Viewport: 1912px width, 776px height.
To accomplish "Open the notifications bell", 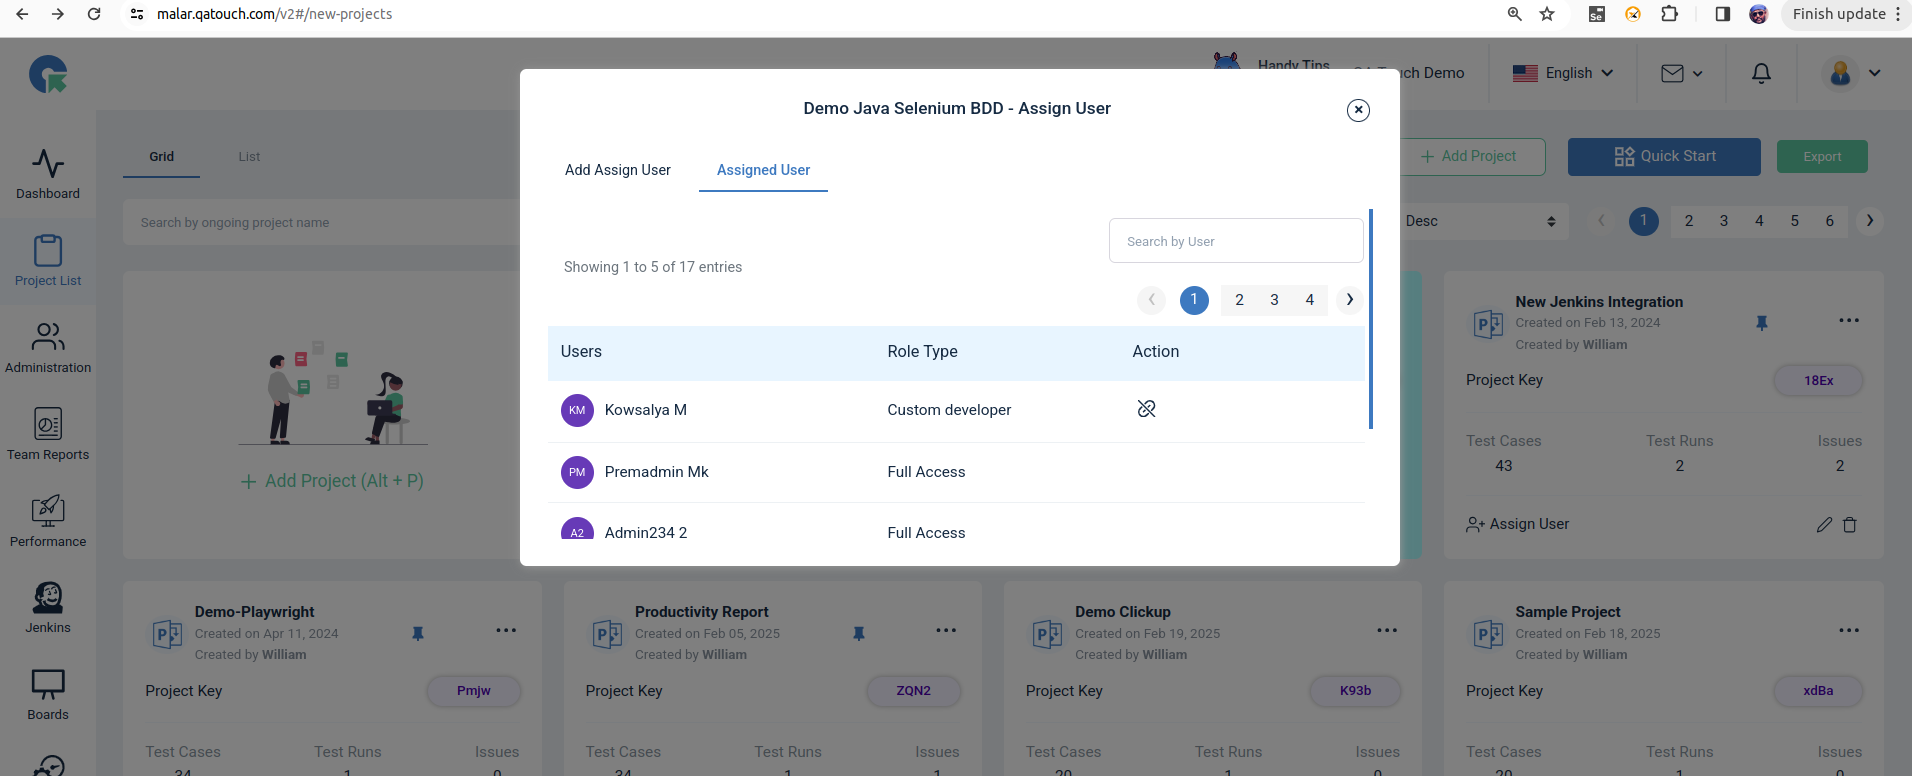I will pyautogui.click(x=1761, y=73).
